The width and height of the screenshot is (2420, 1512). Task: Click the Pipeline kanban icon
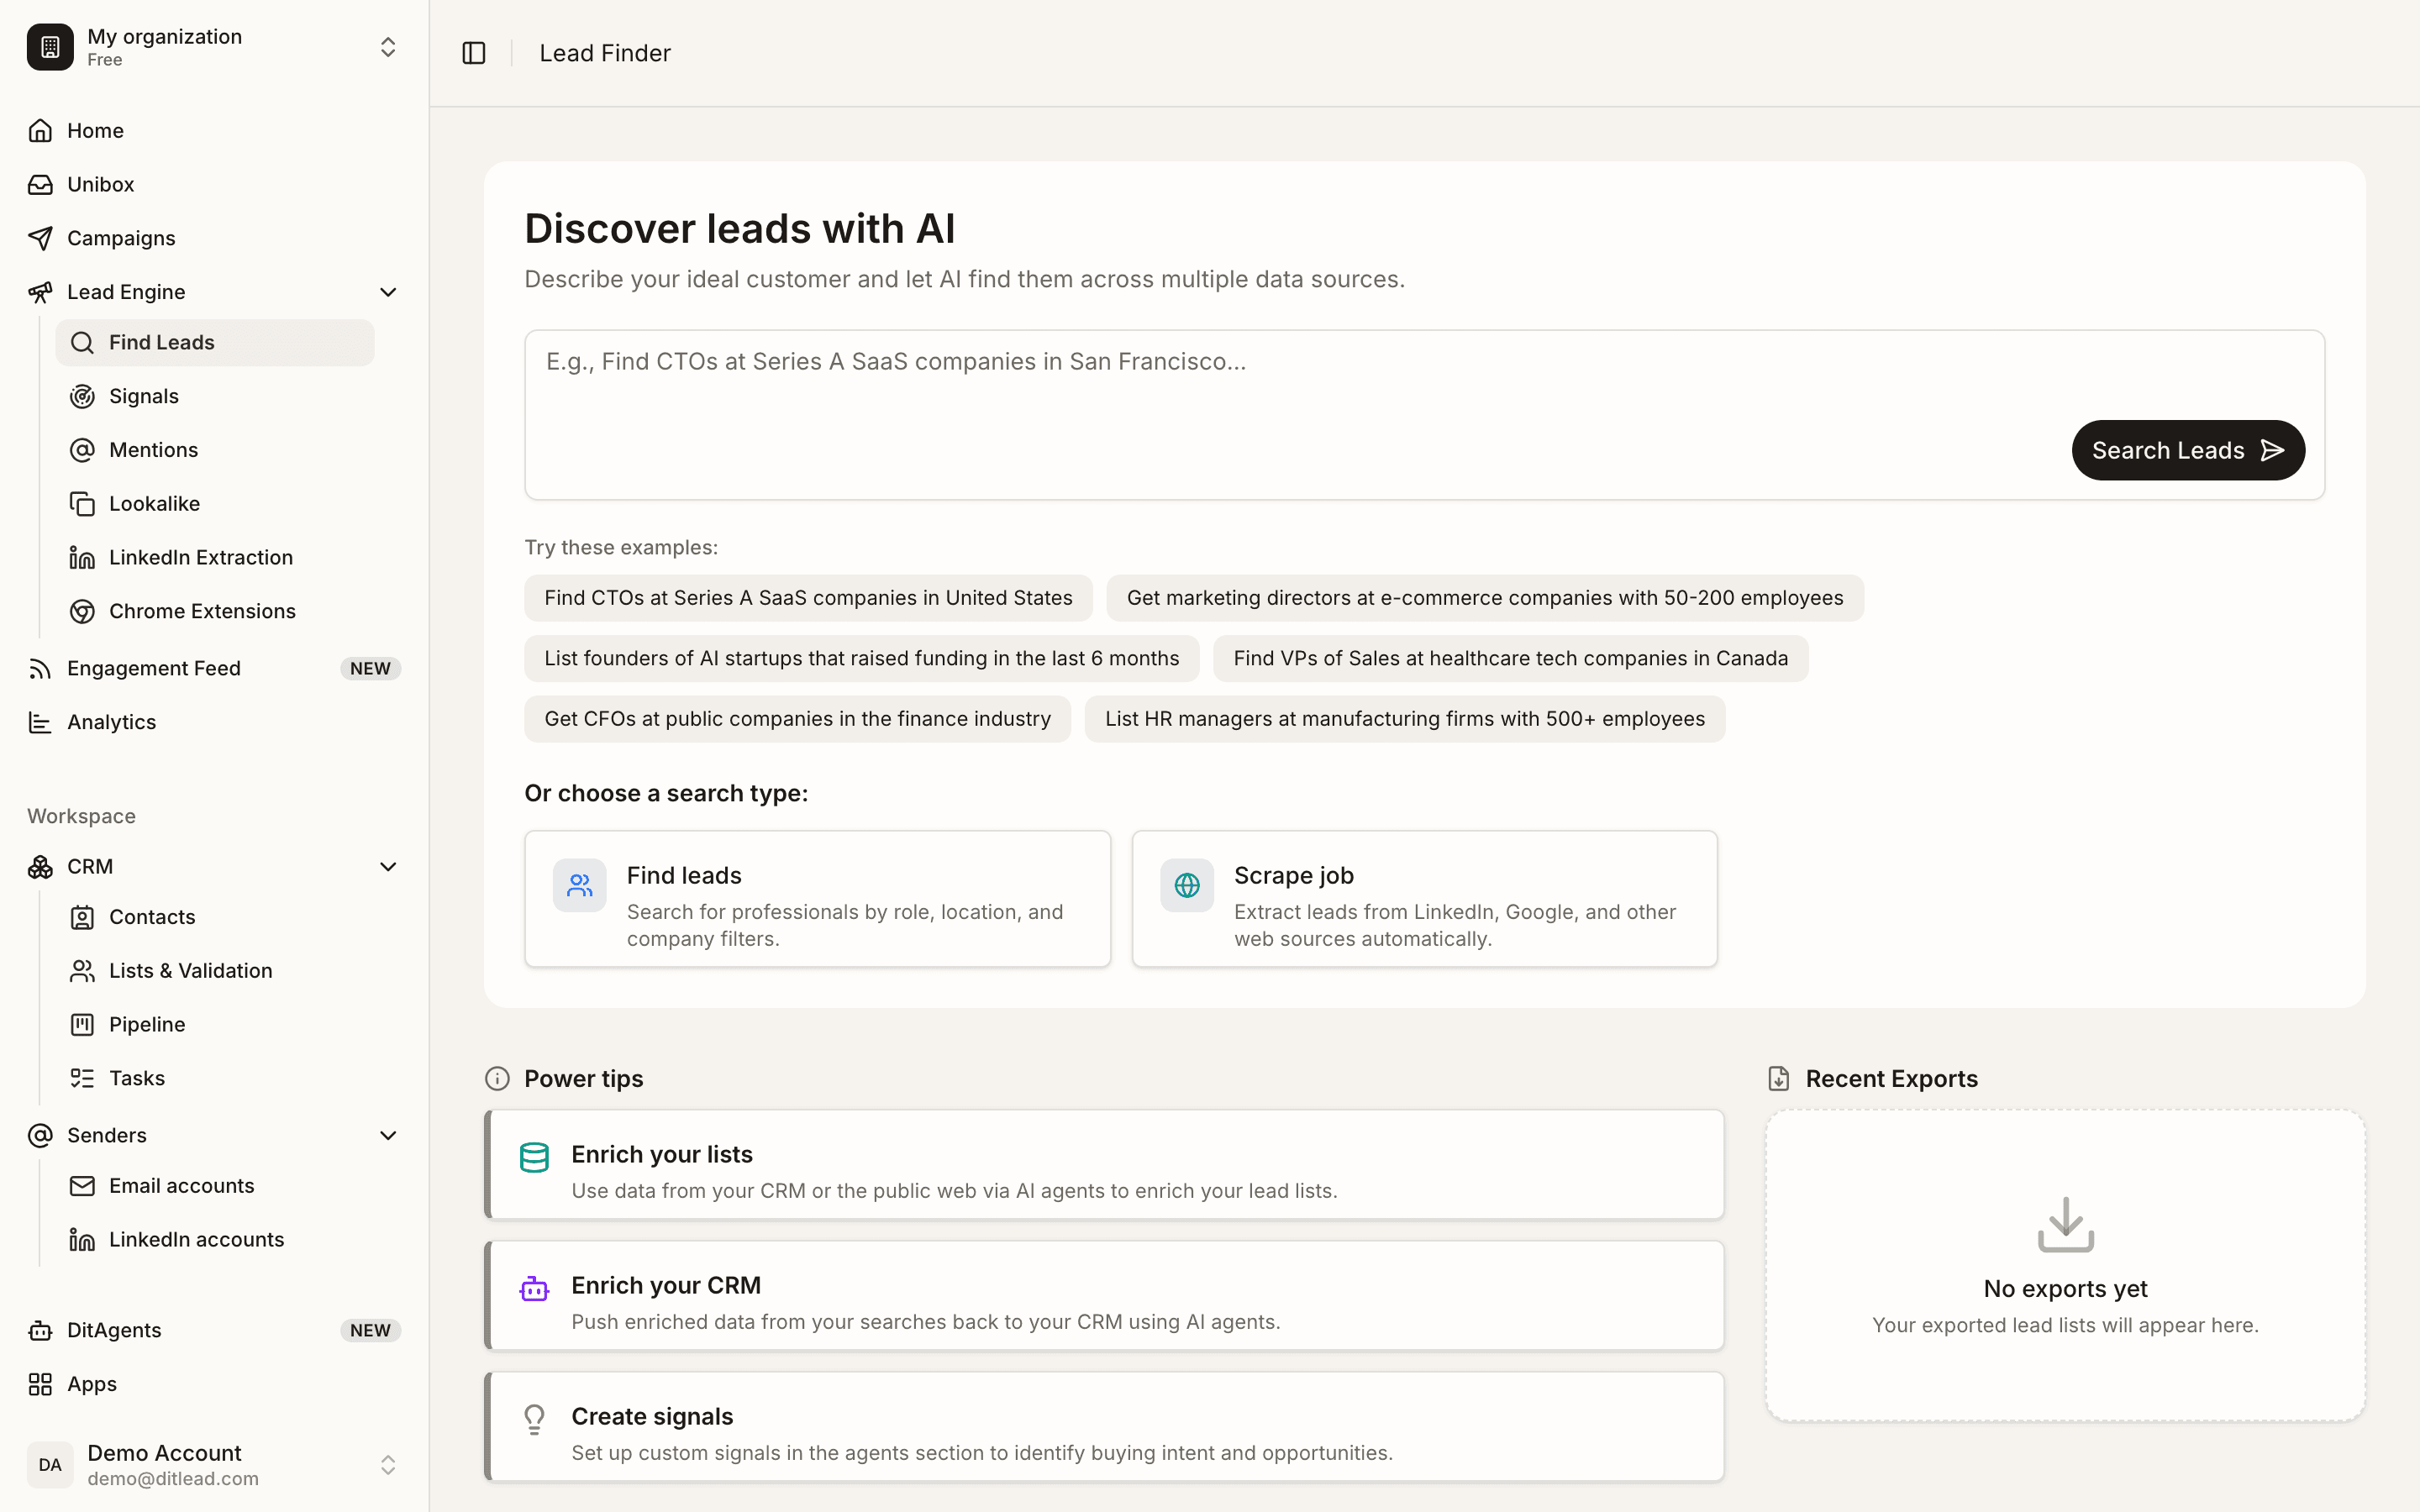tap(82, 1025)
